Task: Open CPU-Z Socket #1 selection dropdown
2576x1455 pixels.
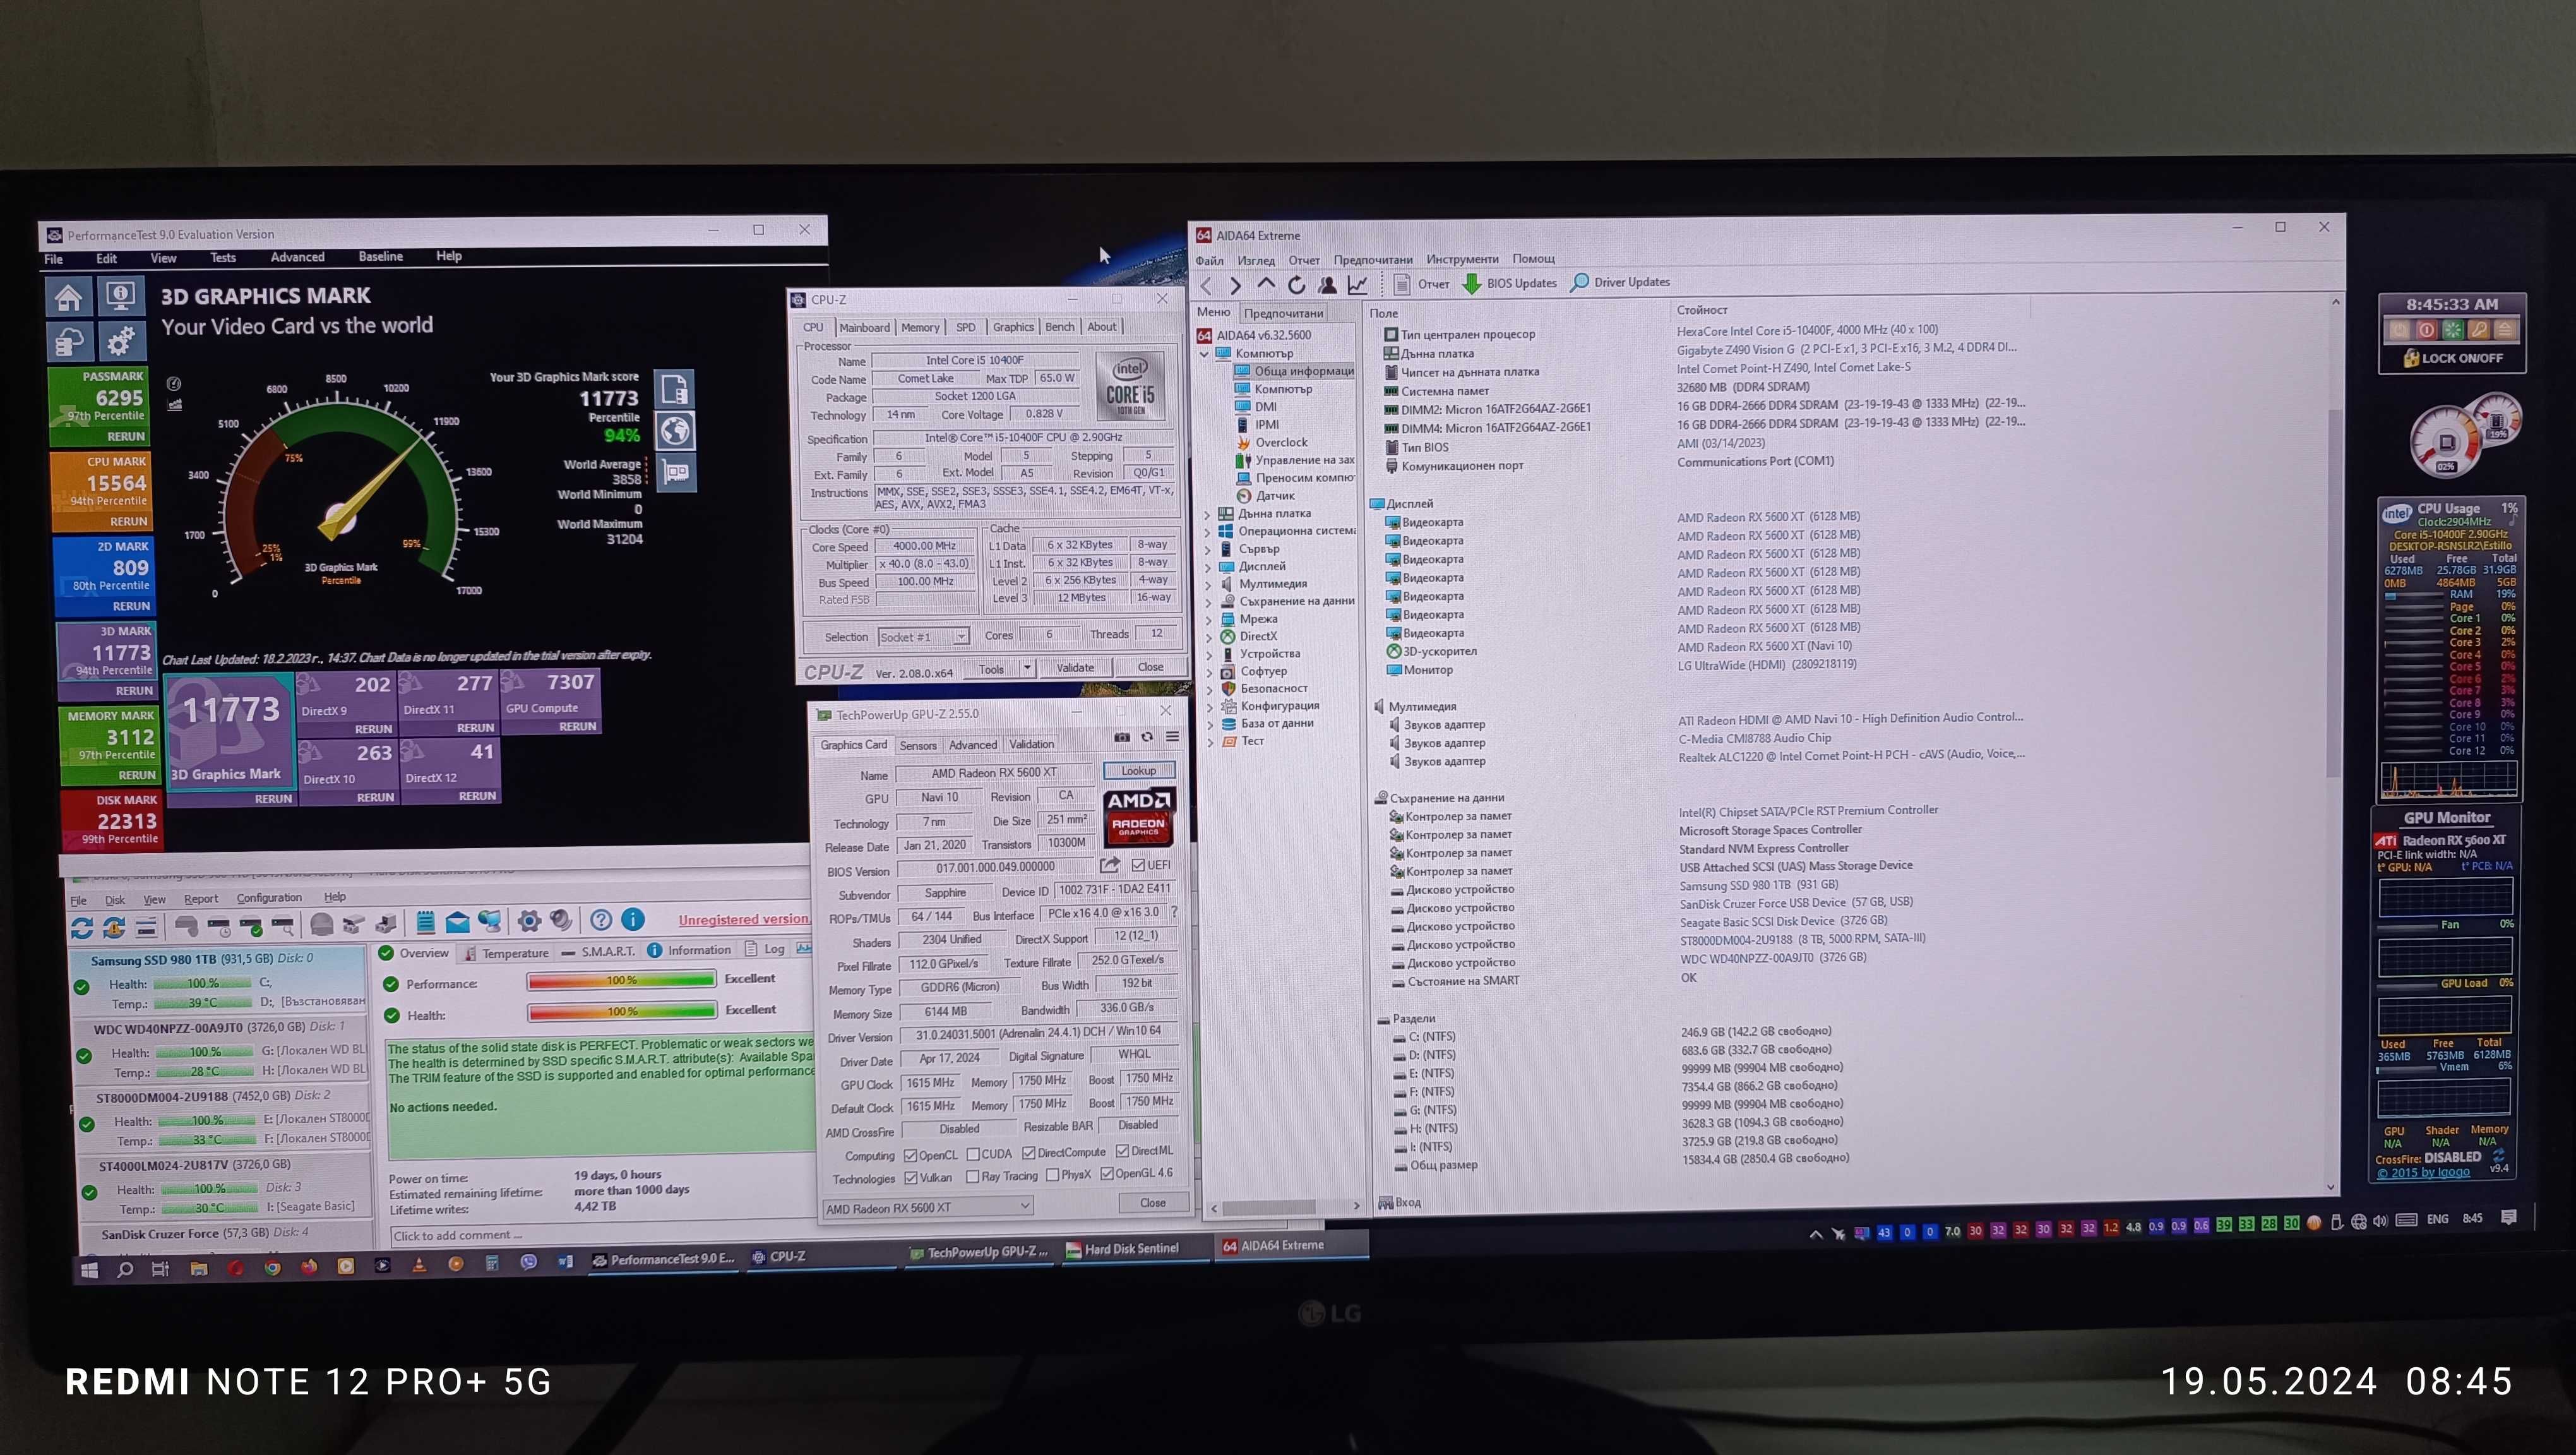Action: tap(923, 637)
